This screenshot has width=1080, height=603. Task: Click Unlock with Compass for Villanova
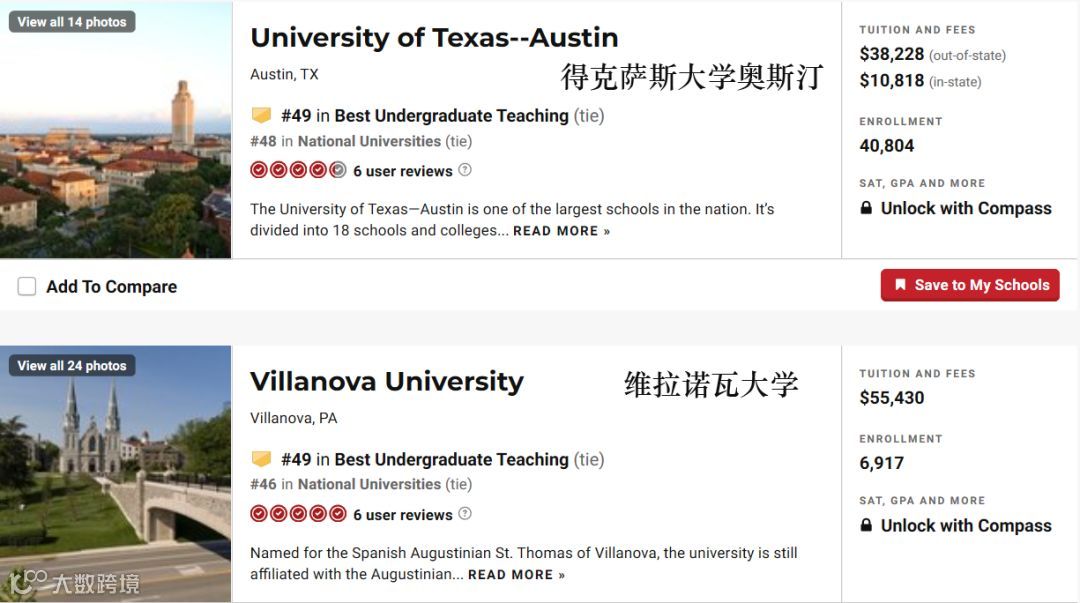(x=966, y=526)
